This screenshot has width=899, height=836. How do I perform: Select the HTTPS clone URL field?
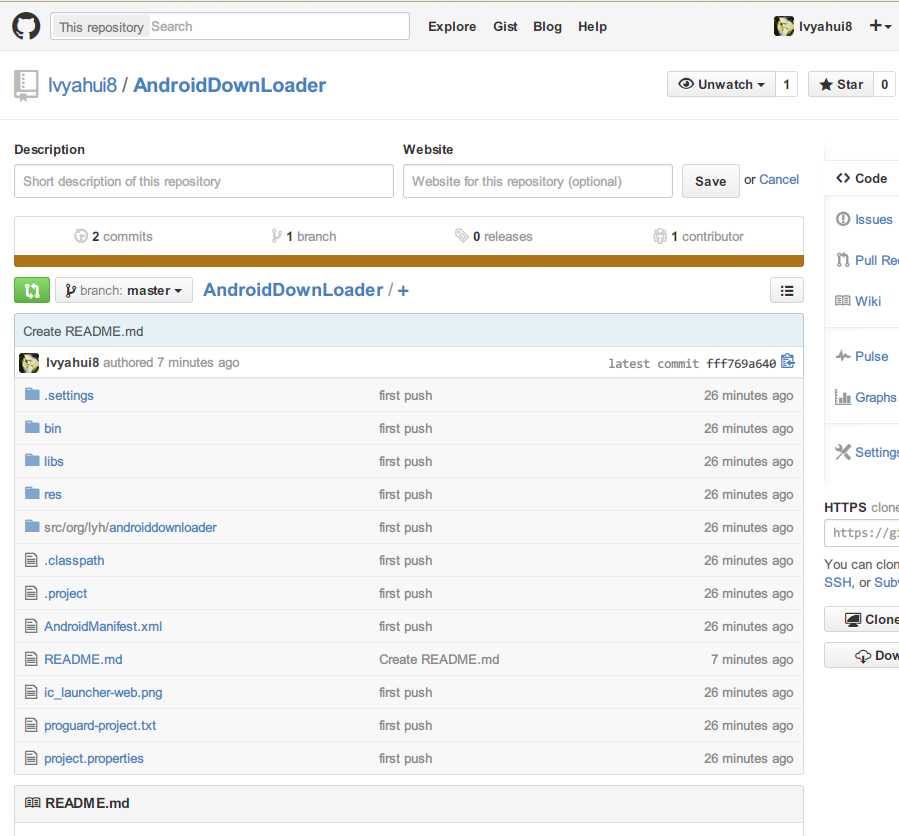[x=861, y=533]
